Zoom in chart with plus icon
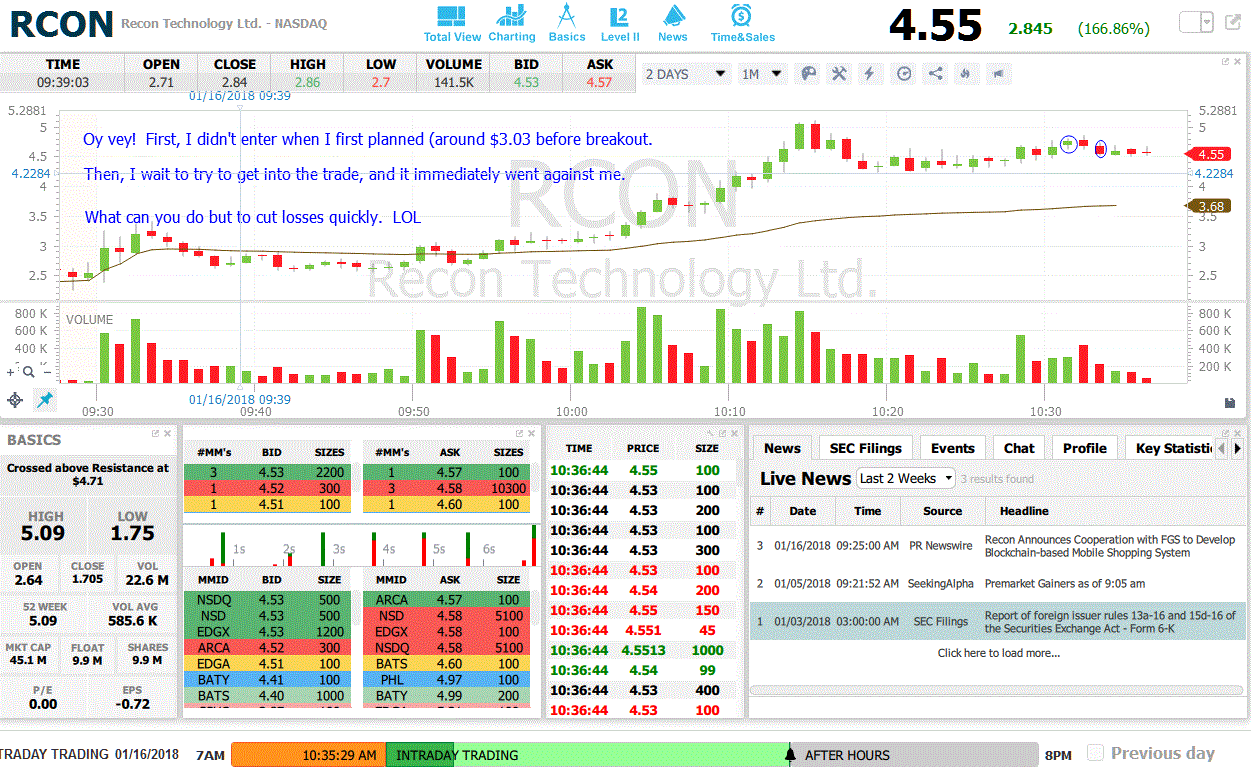Image resolution: width=1251 pixels, height=770 pixels. [x=12, y=372]
